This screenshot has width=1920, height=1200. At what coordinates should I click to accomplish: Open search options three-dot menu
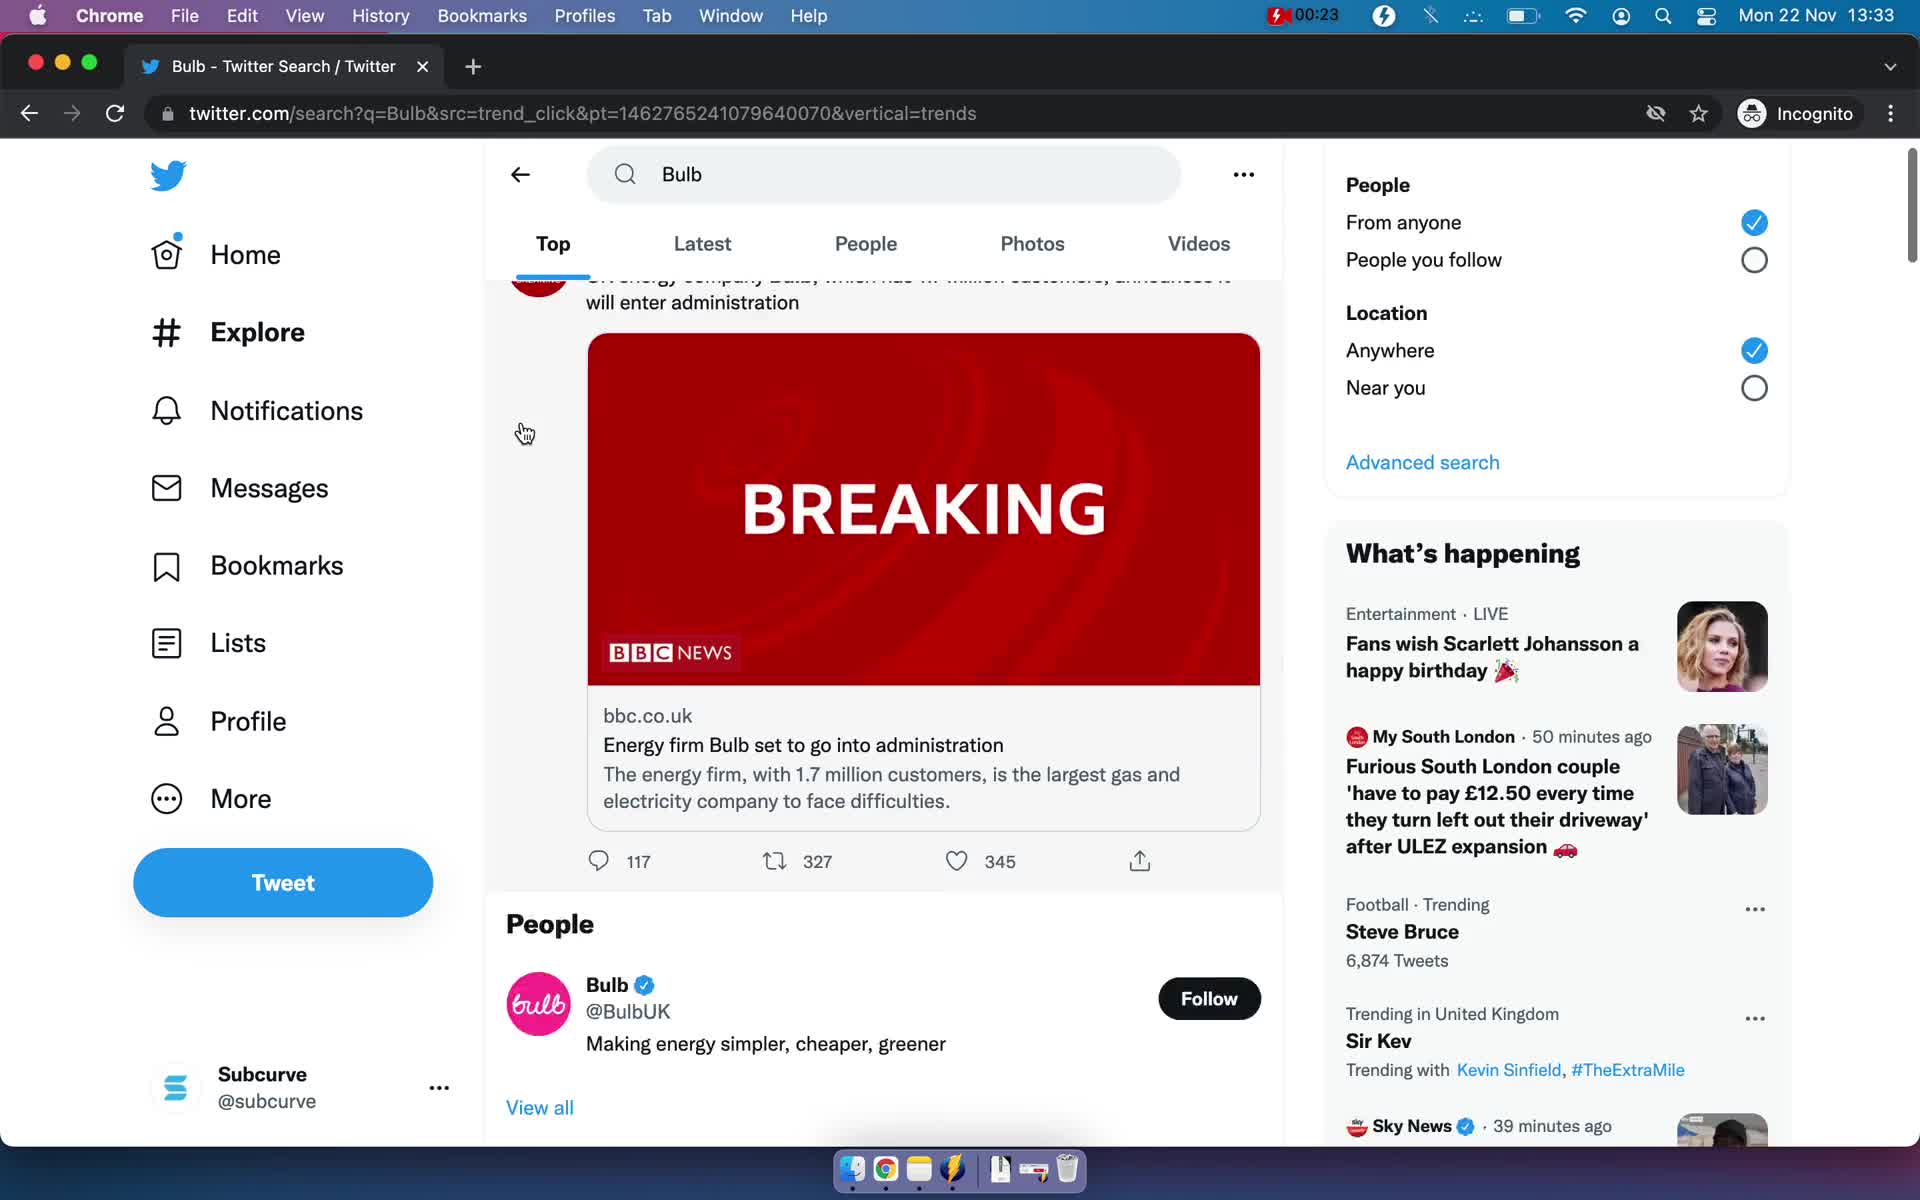[1243, 175]
